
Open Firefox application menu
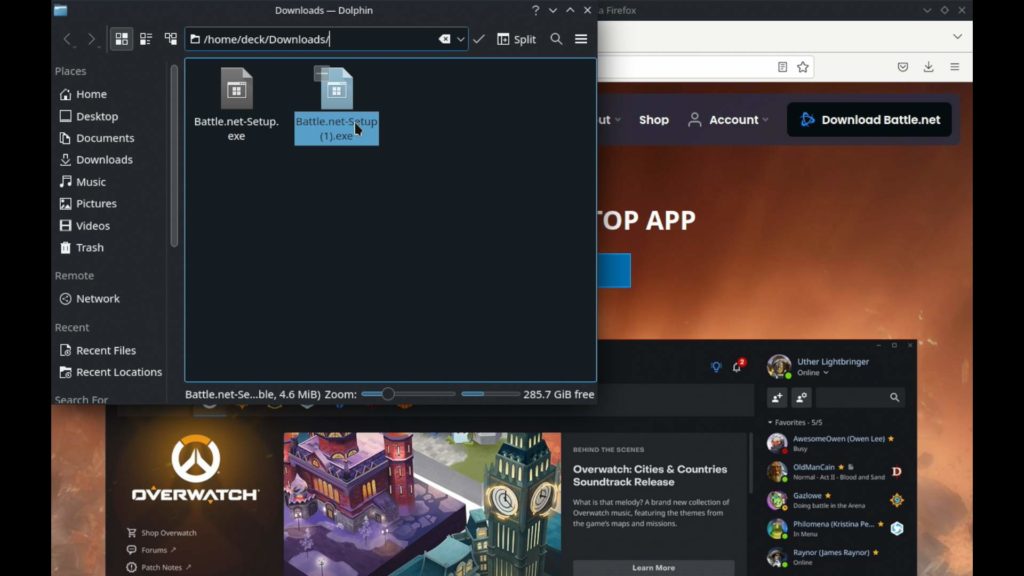tap(954, 67)
